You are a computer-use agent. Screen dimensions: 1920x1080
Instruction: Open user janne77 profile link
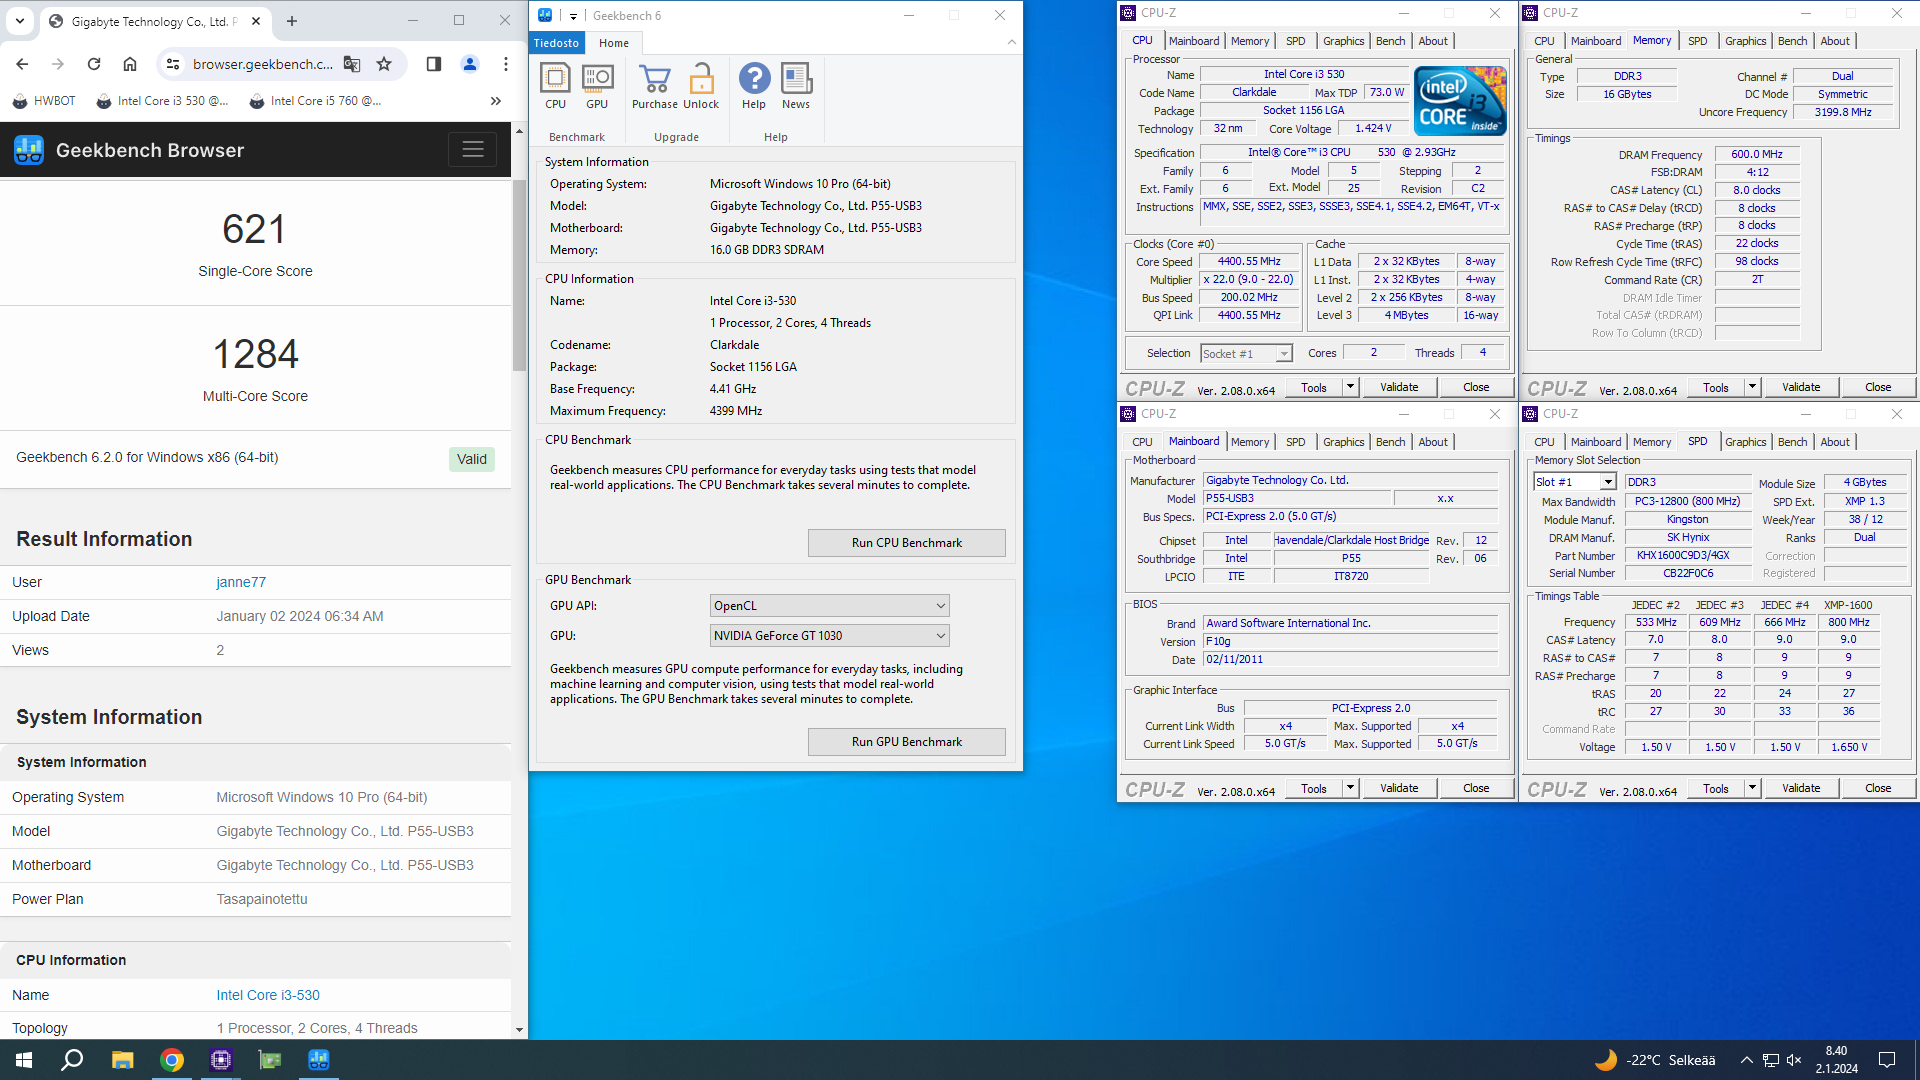click(x=241, y=582)
